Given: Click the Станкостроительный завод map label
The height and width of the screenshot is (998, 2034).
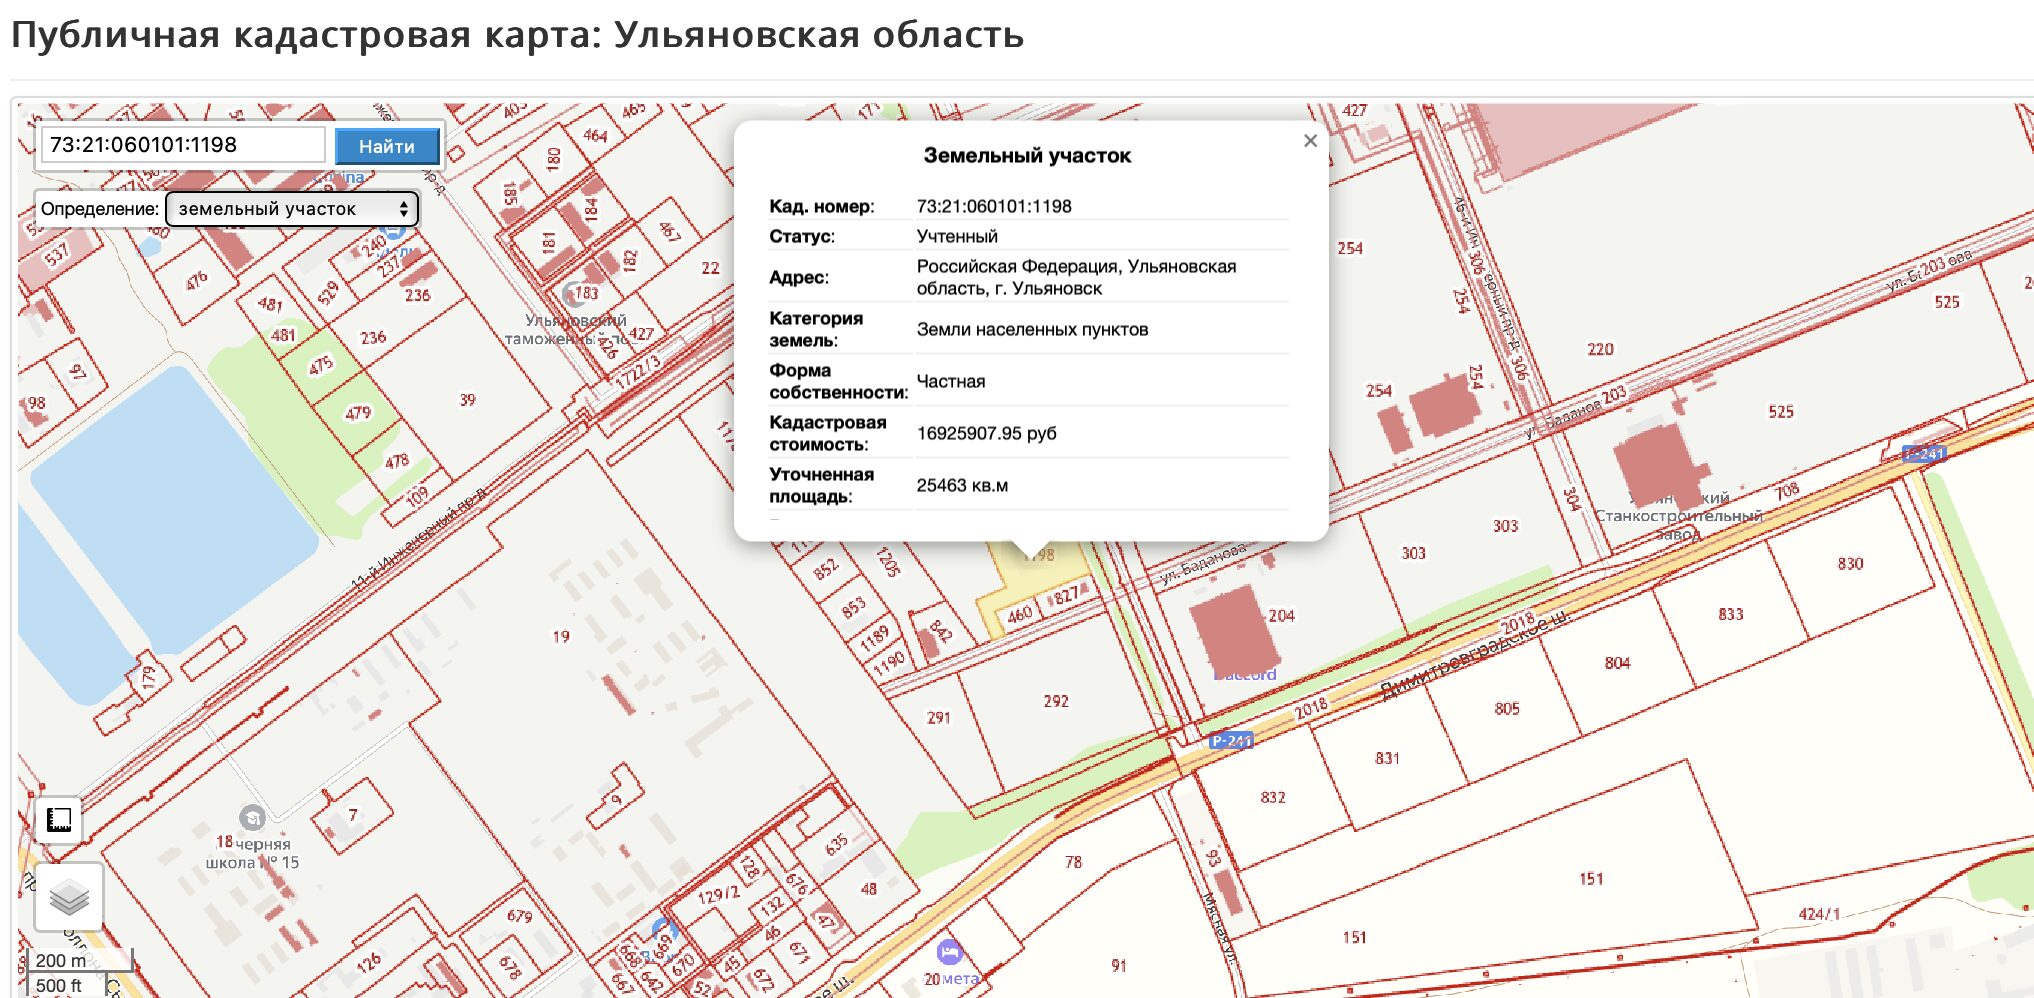Looking at the screenshot, I should point(1678,516).
